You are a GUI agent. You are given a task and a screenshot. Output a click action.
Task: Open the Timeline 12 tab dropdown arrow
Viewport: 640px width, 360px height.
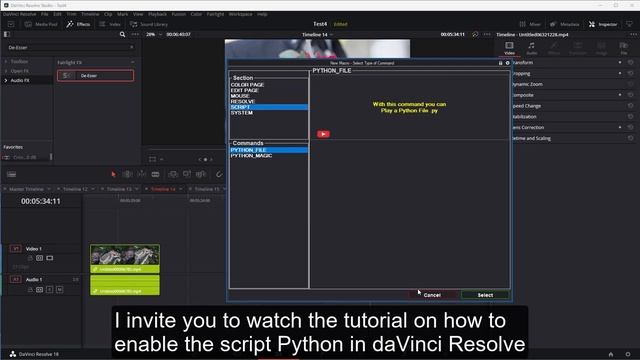click(x=93, y=189)
